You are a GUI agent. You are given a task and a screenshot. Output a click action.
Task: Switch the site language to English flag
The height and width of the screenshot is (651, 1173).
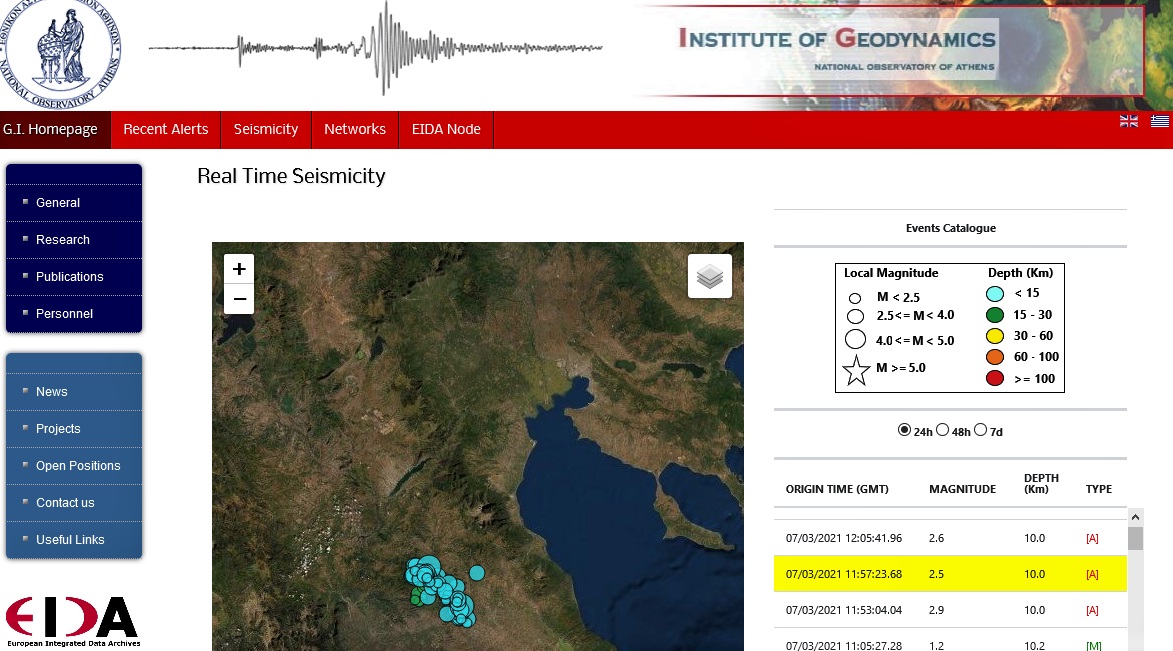(x=1129, y=121)
